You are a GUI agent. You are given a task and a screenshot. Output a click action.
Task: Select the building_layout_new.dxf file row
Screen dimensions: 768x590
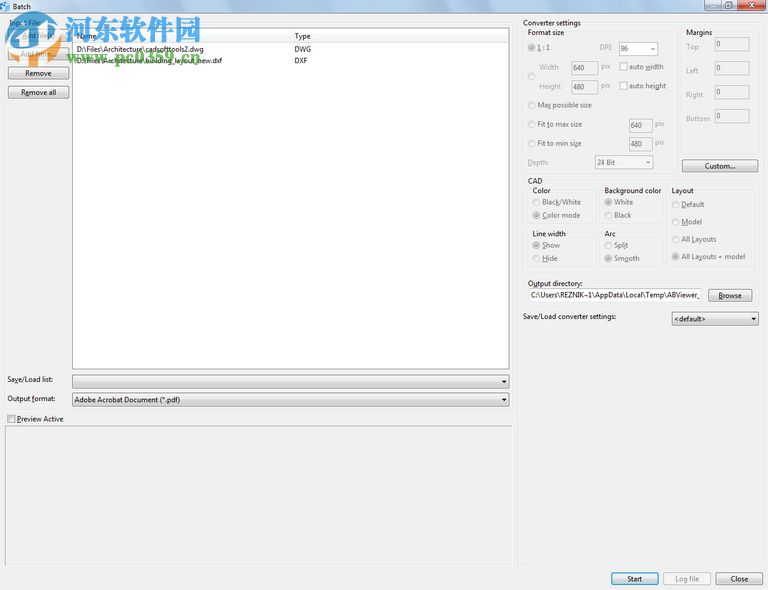point(290,61)
